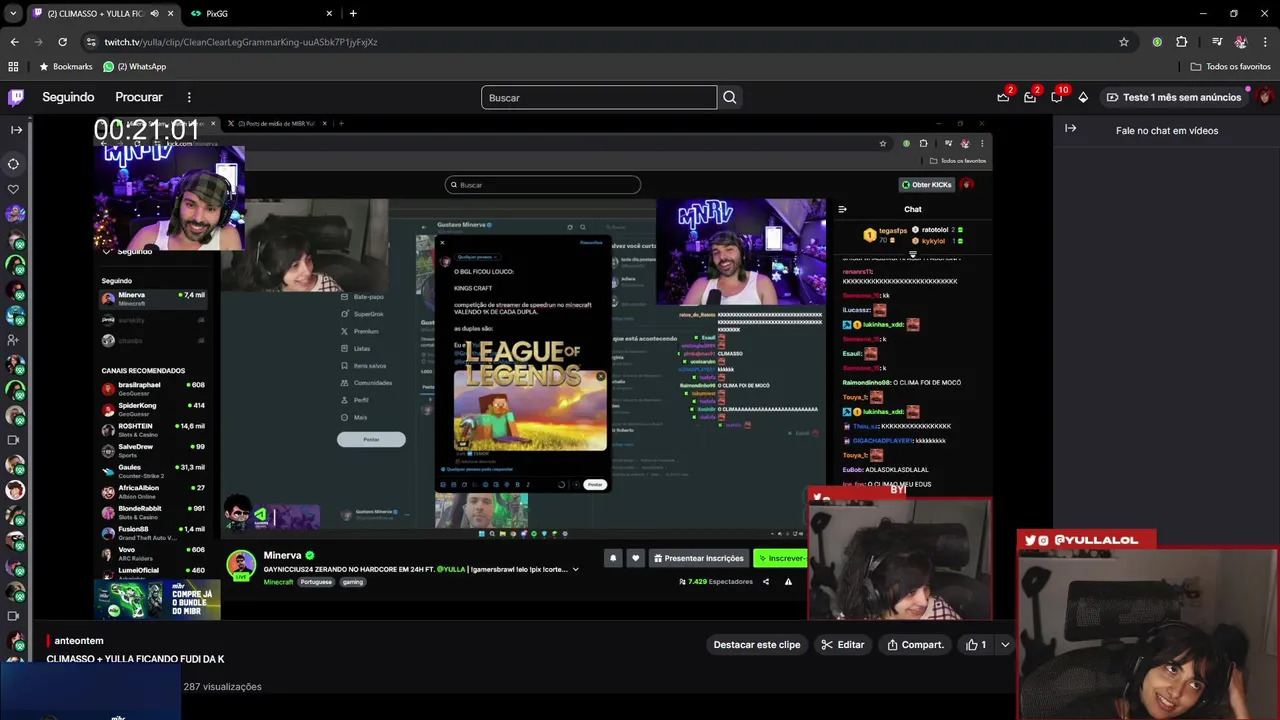Screen dimensions: 1280x720
Task: Open the Bookmarks folder
Action: tap(66, 67)
